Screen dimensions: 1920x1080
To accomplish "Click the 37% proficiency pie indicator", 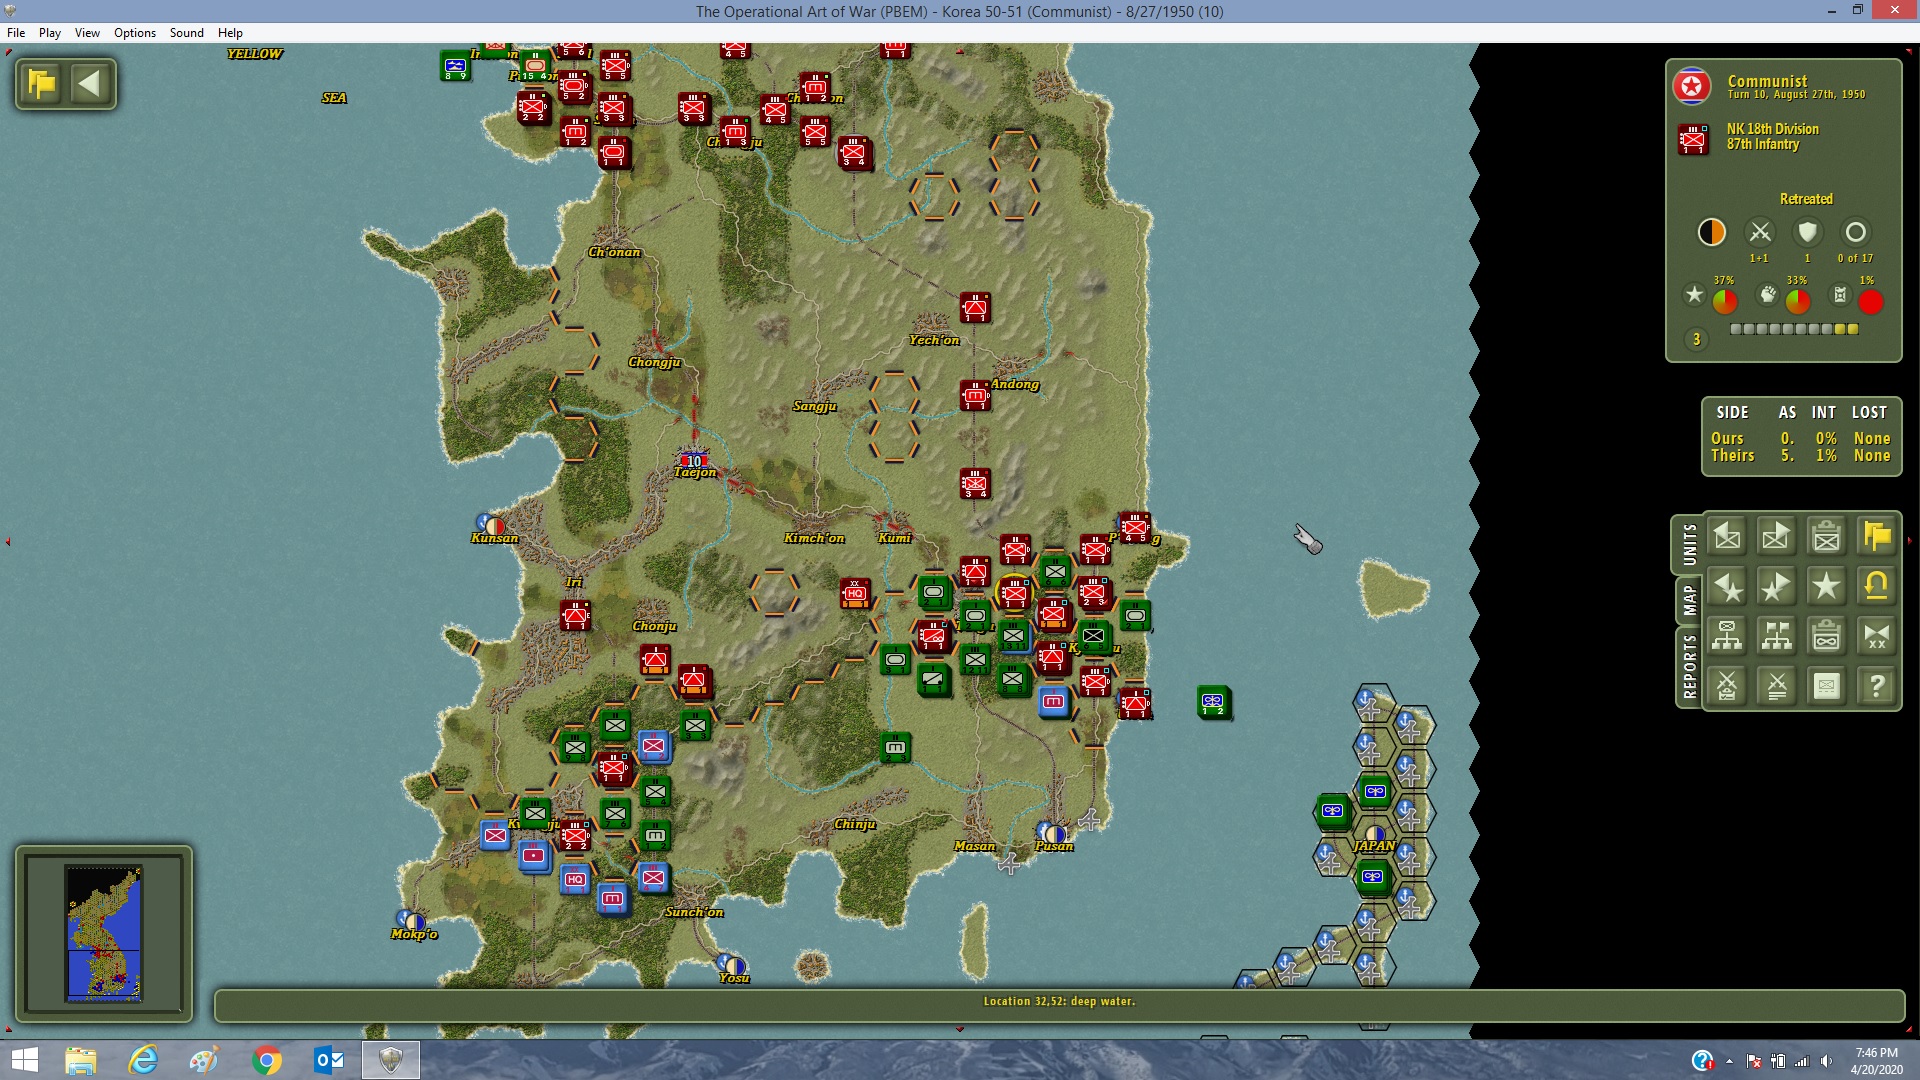I will click(1725, 301).
